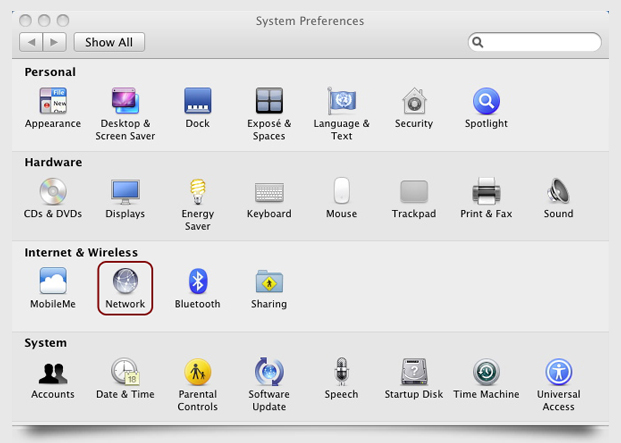Open Desktop & Screen Saver pane
Screen dimensions: 621x443
pos(125,114)
